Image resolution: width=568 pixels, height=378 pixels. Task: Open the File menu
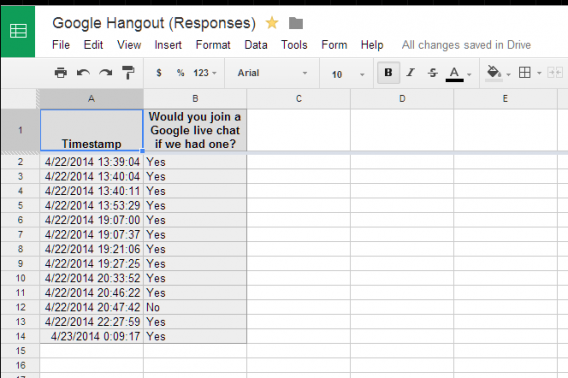[x=61, y=45]
